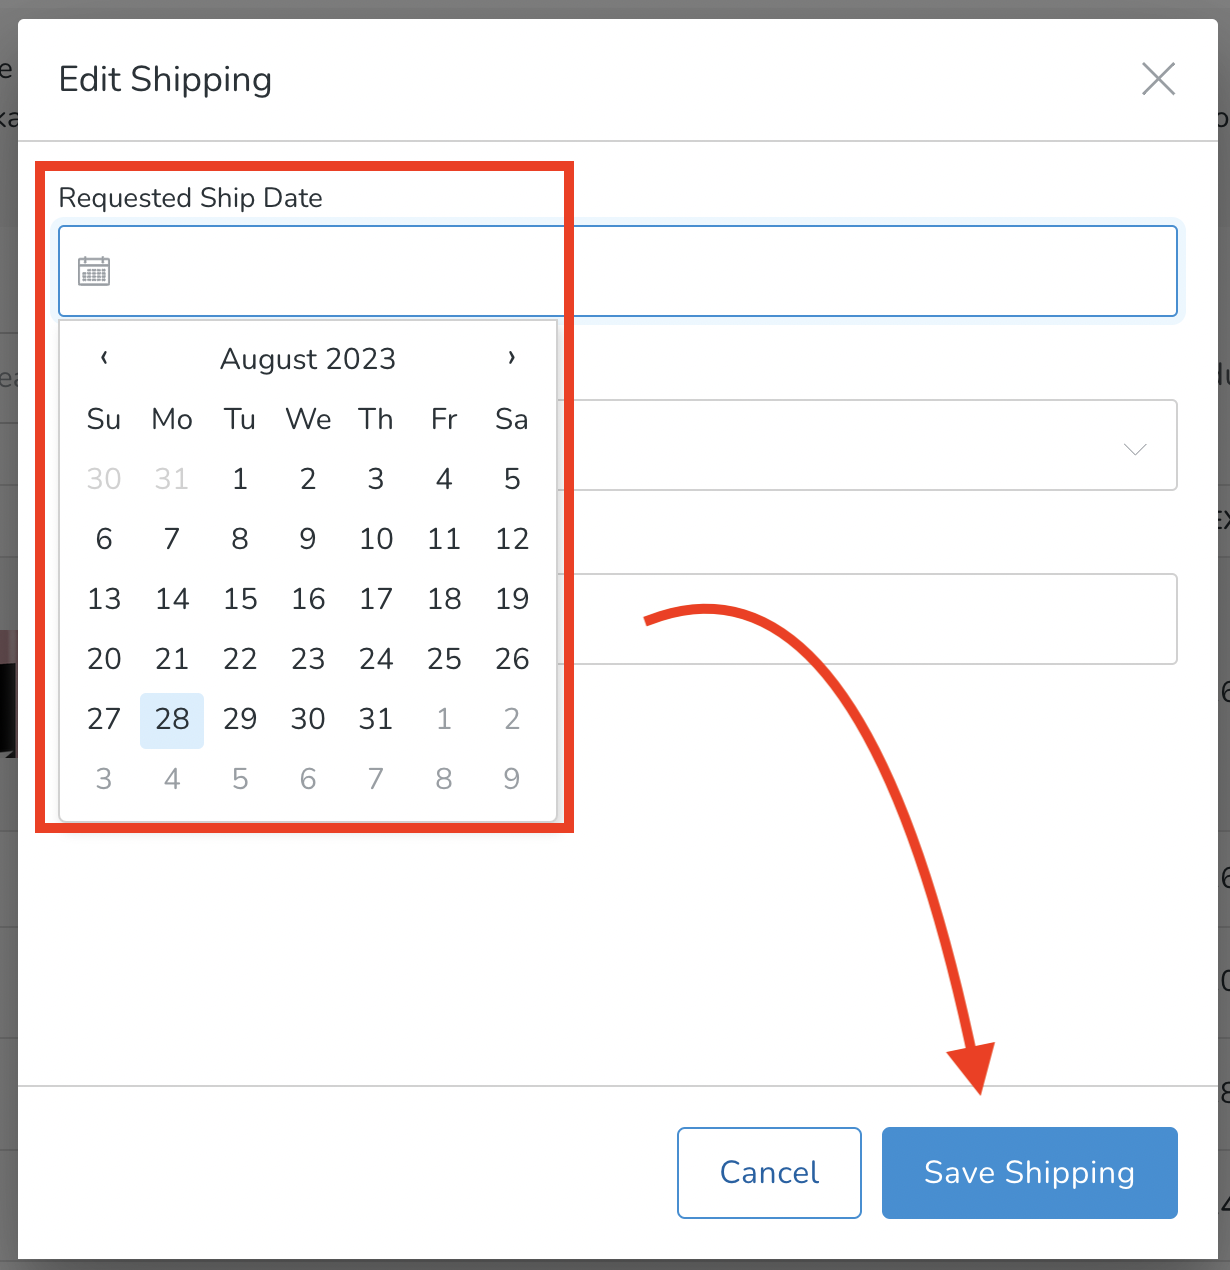The image size is (1230, 1270).
Task: Click September 2 shown in grayed dates
Action: pyautogui.click(x=511, y=718)
